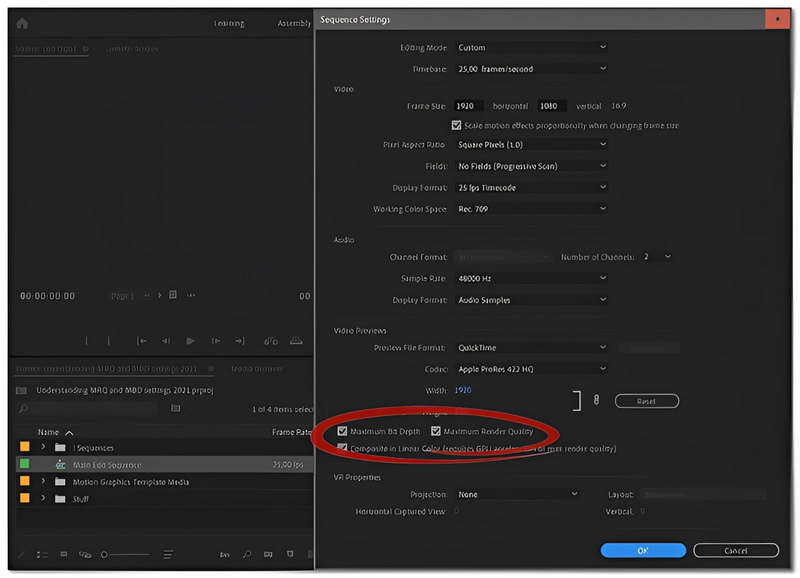Toggle Composite in Linear Color checkbox

[x=342, y=448]
